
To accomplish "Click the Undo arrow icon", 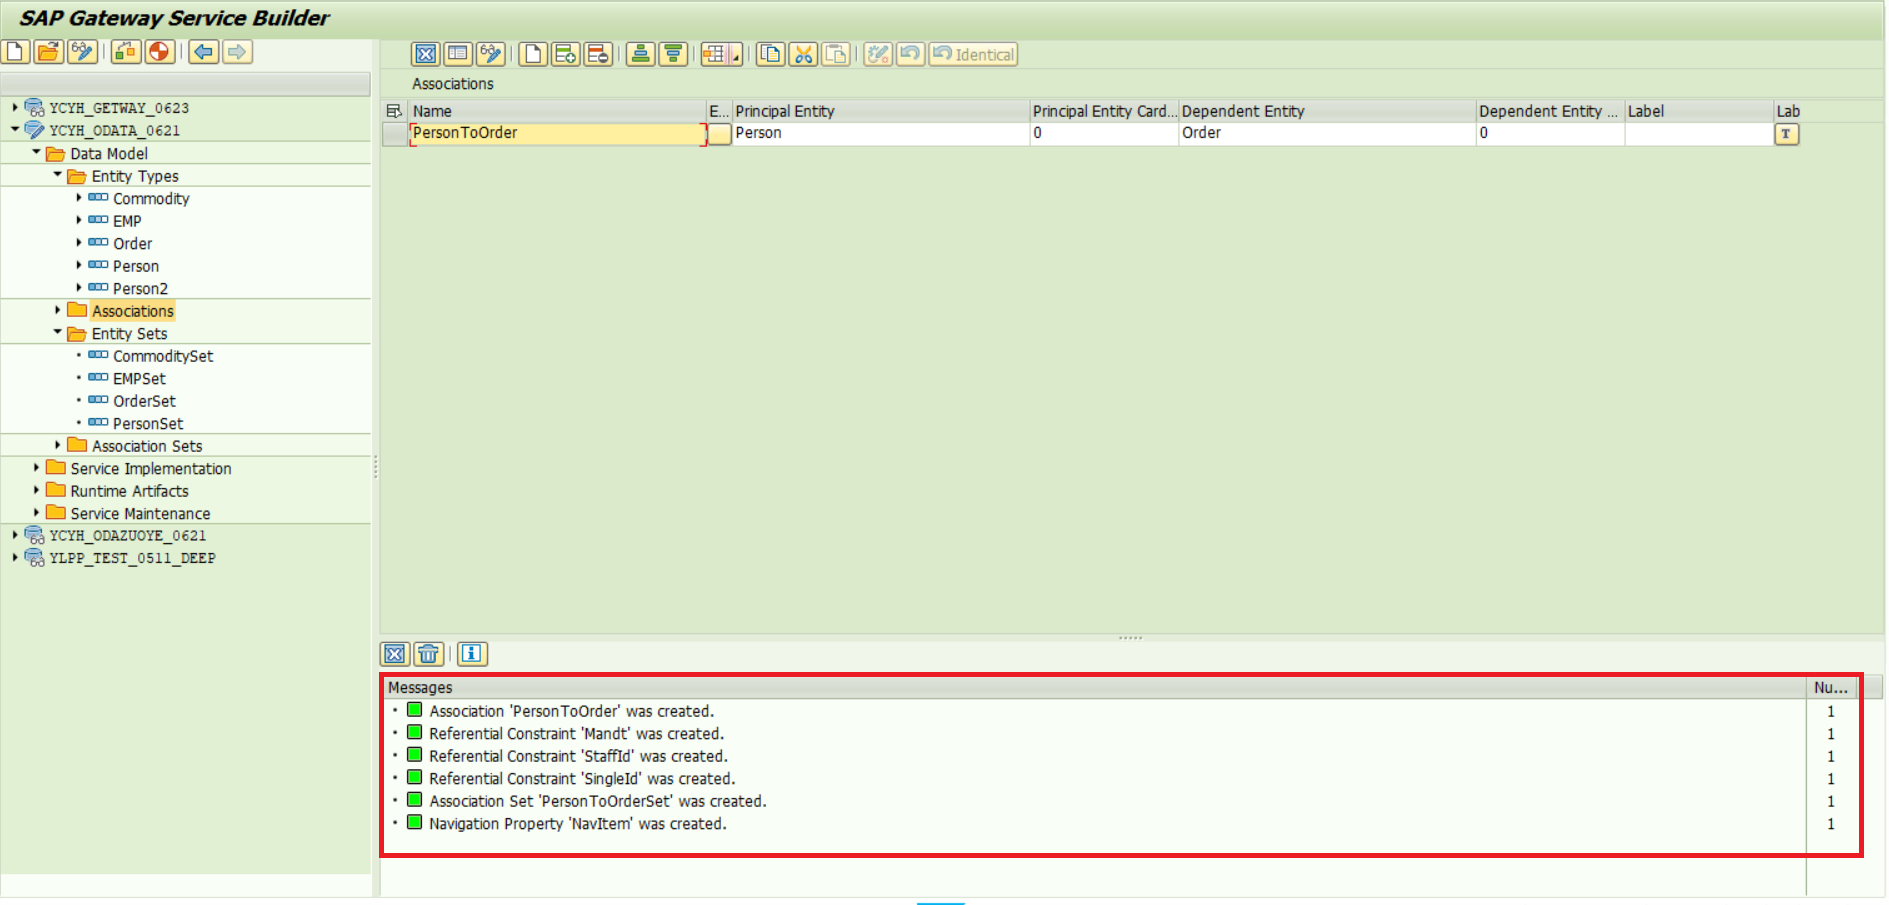I will [910, 54].
